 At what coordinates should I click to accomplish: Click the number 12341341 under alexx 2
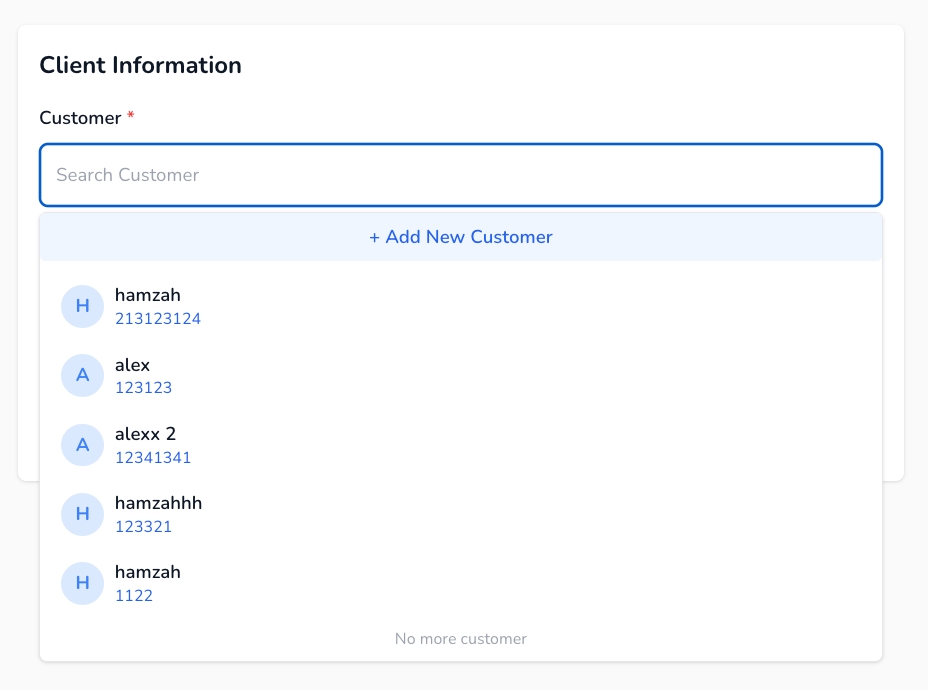point(152,458)
